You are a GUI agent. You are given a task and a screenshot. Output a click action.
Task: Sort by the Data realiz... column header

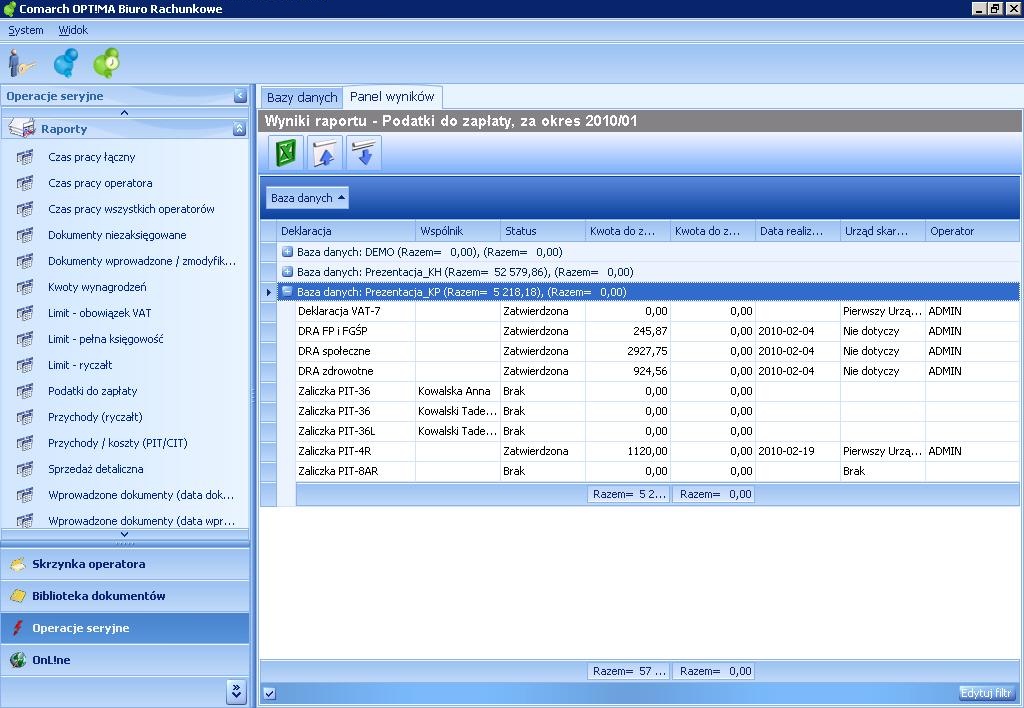tap(798, 231)
